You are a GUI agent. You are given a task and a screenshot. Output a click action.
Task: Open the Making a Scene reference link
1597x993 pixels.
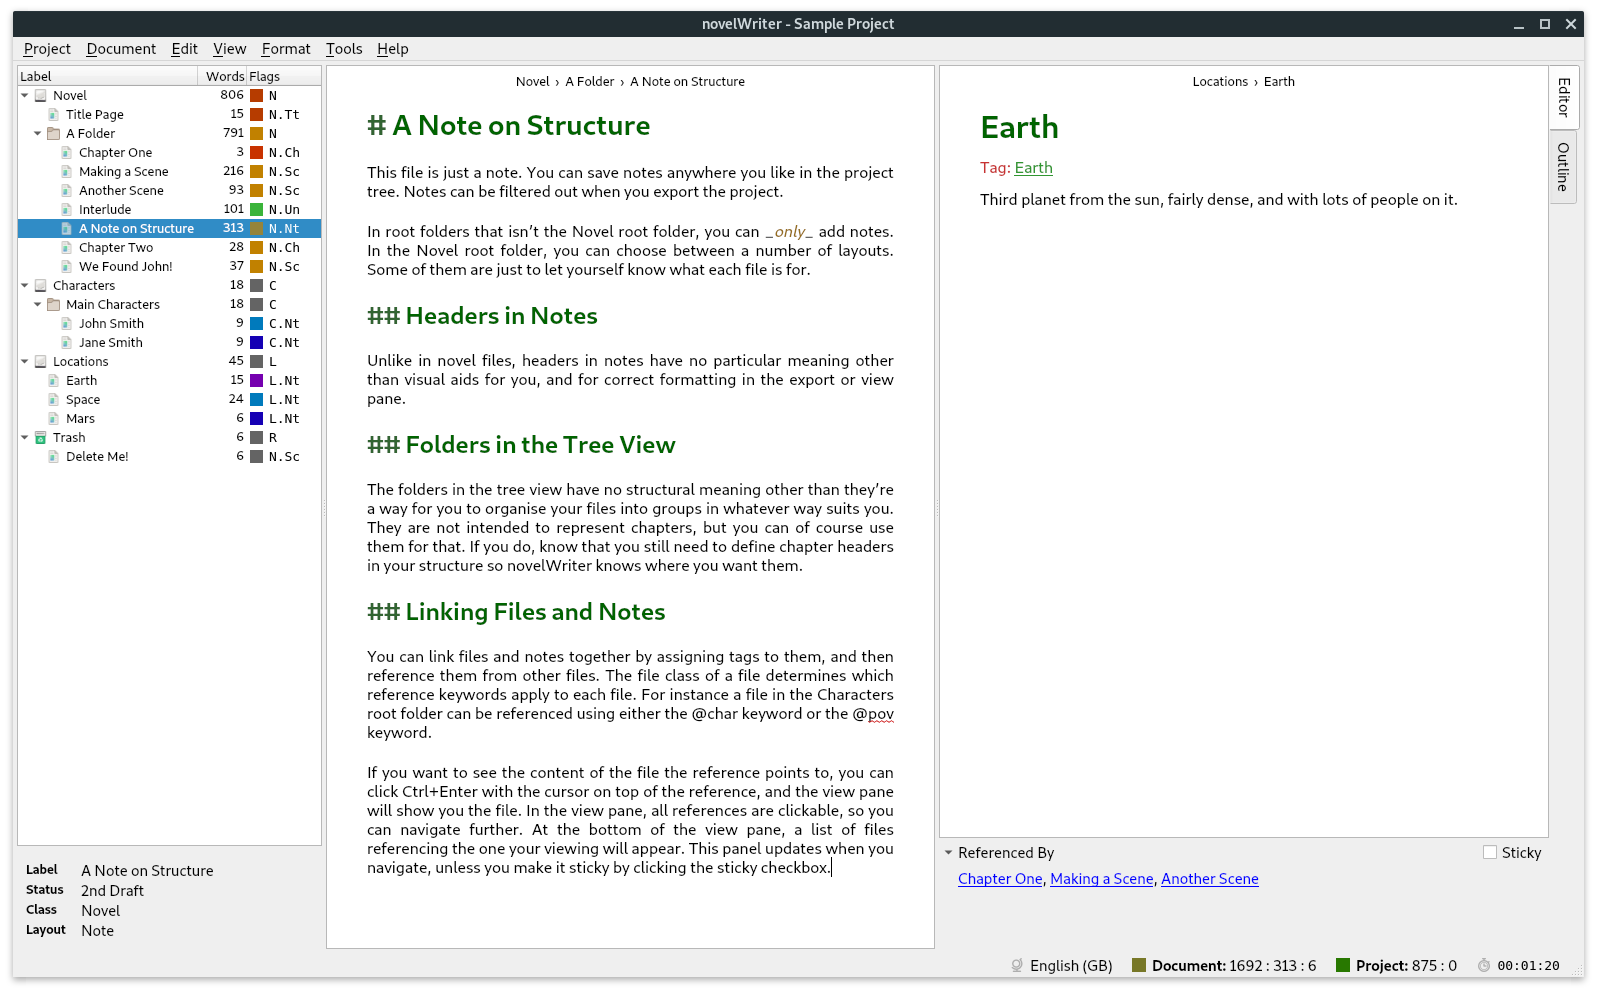(1101, 879)
